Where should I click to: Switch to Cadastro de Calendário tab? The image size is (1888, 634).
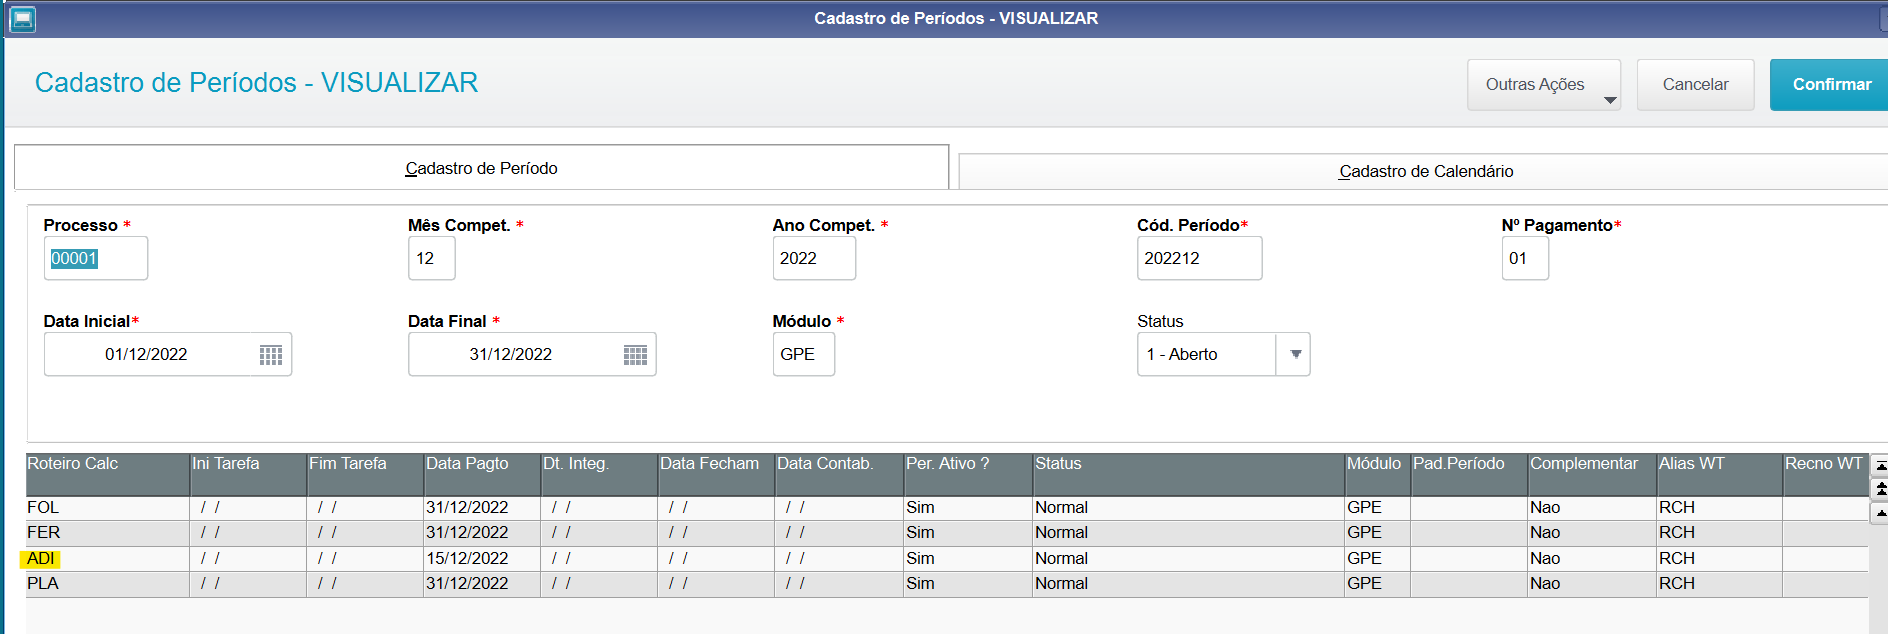(1425, 171)
